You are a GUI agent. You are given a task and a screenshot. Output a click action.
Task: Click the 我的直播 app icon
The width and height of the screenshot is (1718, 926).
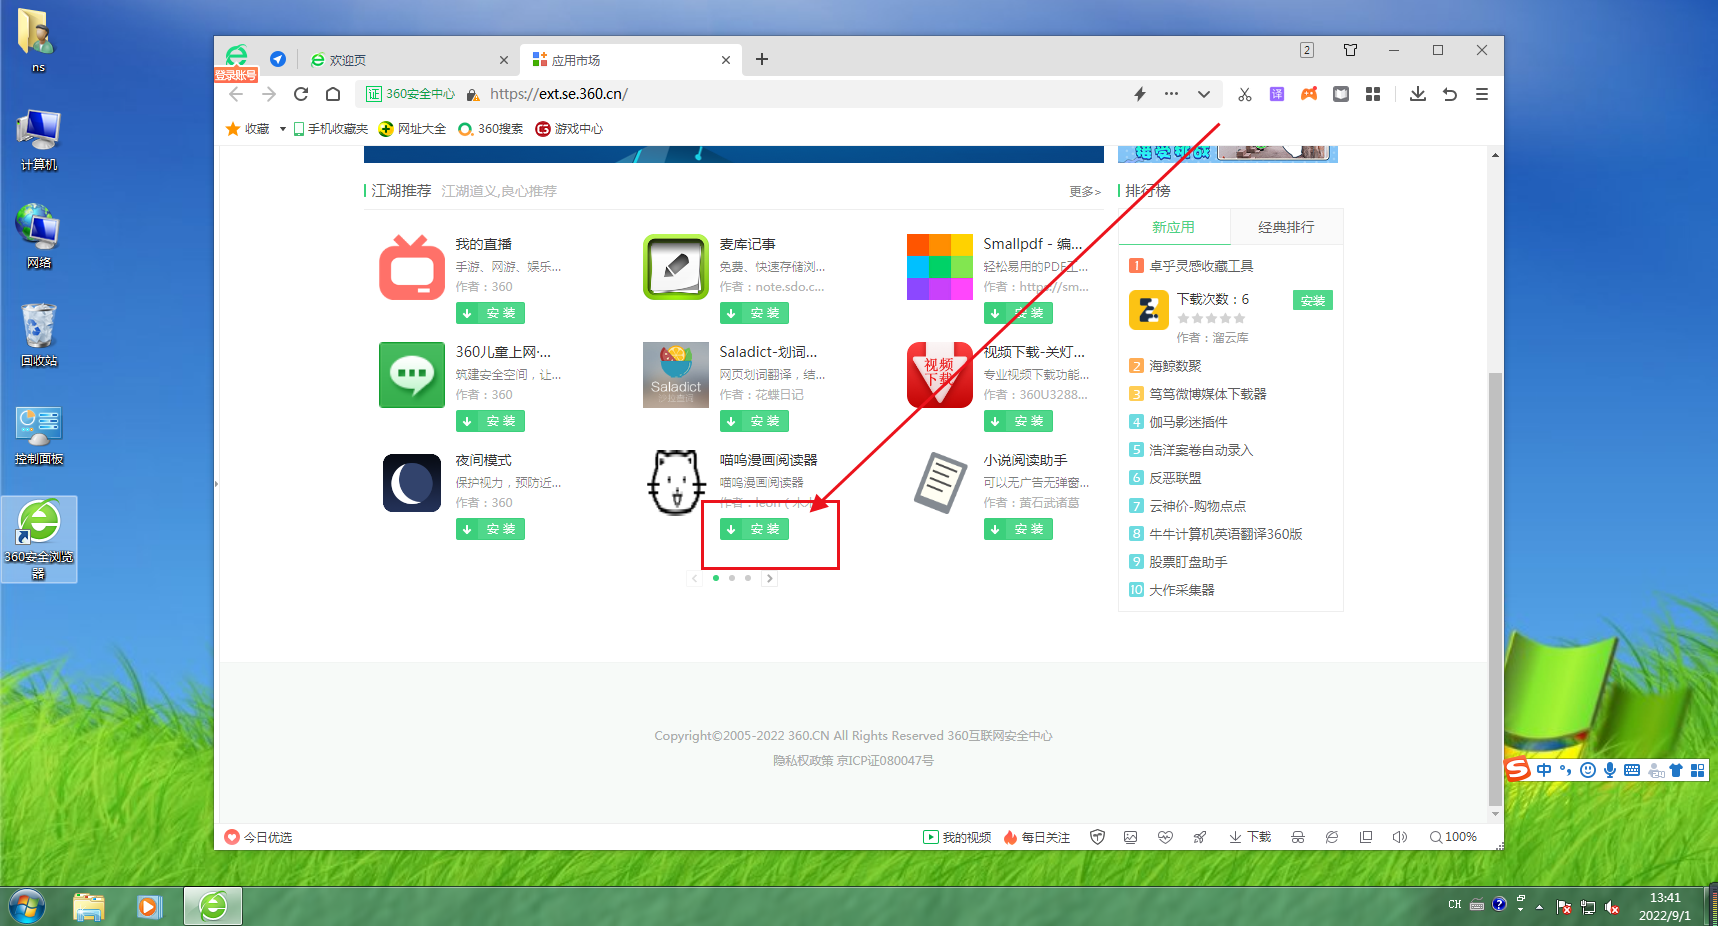click(x=412, y=267)
